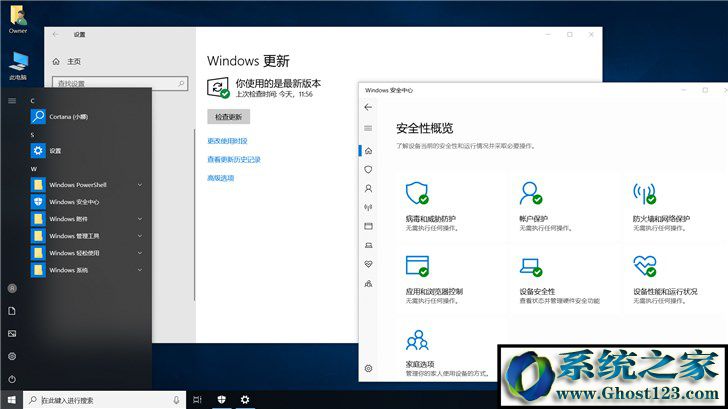
Task: Select device laptop icon in Security sidebar
Action: [368, 245]
